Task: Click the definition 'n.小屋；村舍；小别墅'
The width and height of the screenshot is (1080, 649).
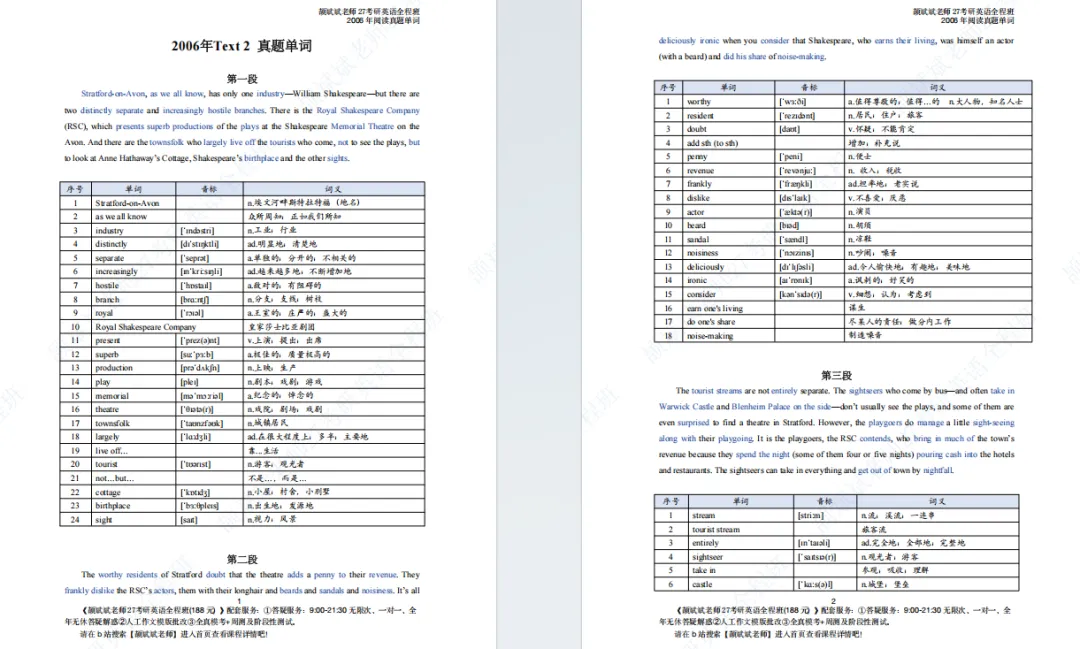Action: click(289, 492)
